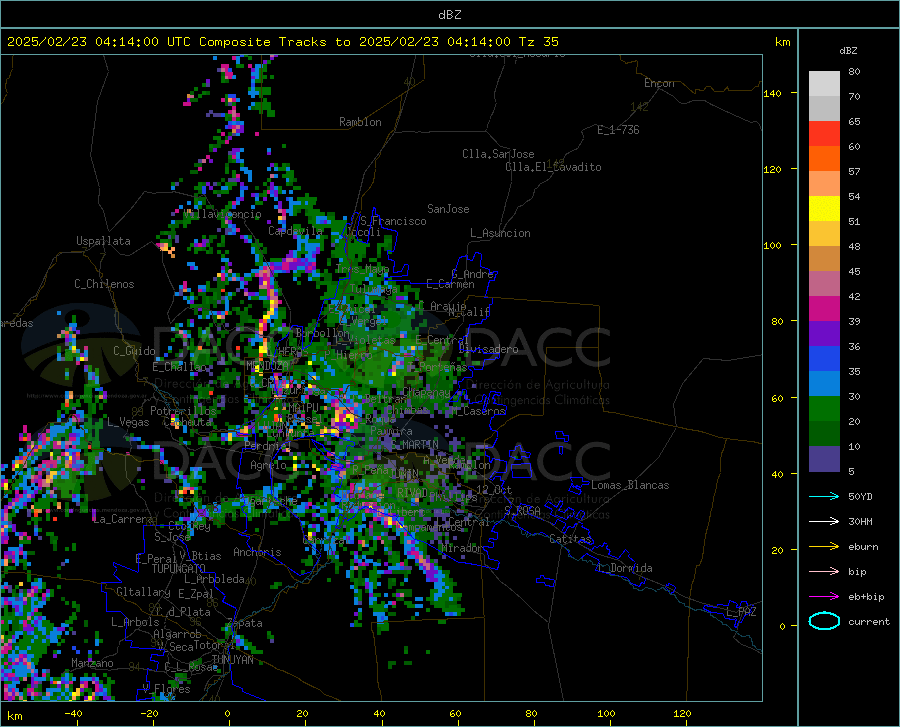
Task: Click the Divisadero label
Action: (488, 349)
